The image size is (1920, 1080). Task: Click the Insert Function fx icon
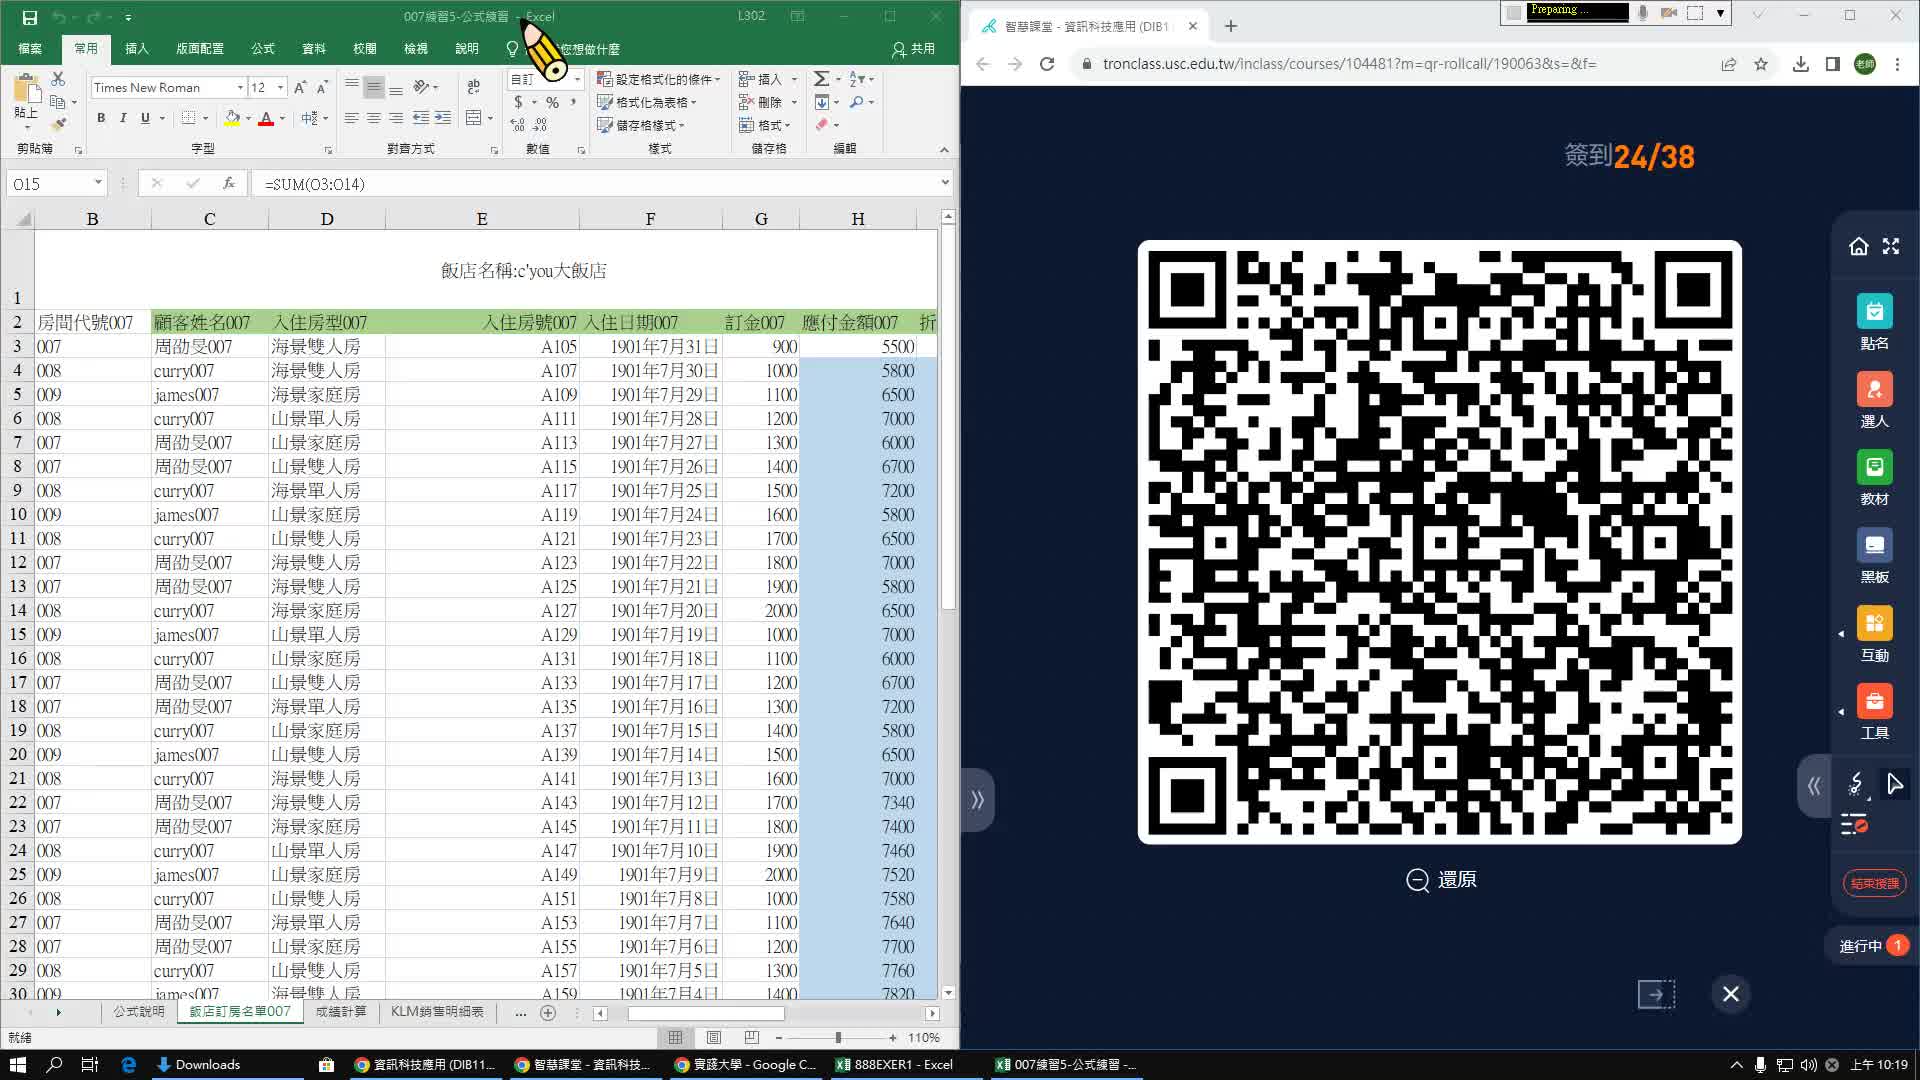pyautogui.click(x=229, y=183)
